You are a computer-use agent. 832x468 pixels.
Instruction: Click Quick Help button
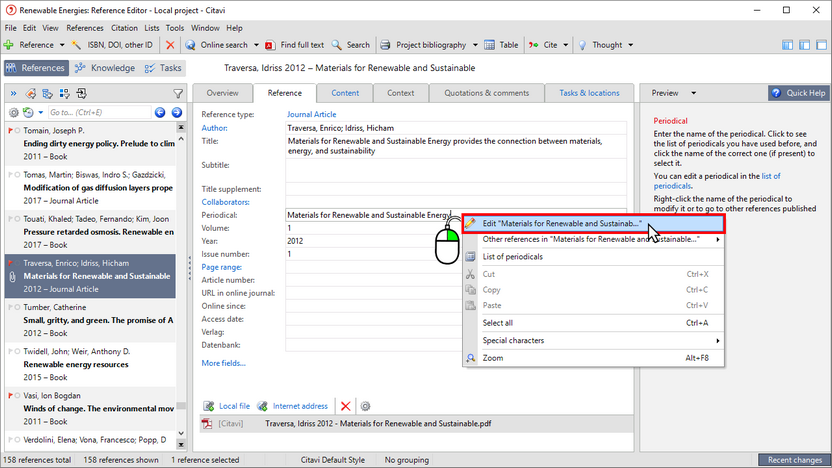click(x=799, y=93)
